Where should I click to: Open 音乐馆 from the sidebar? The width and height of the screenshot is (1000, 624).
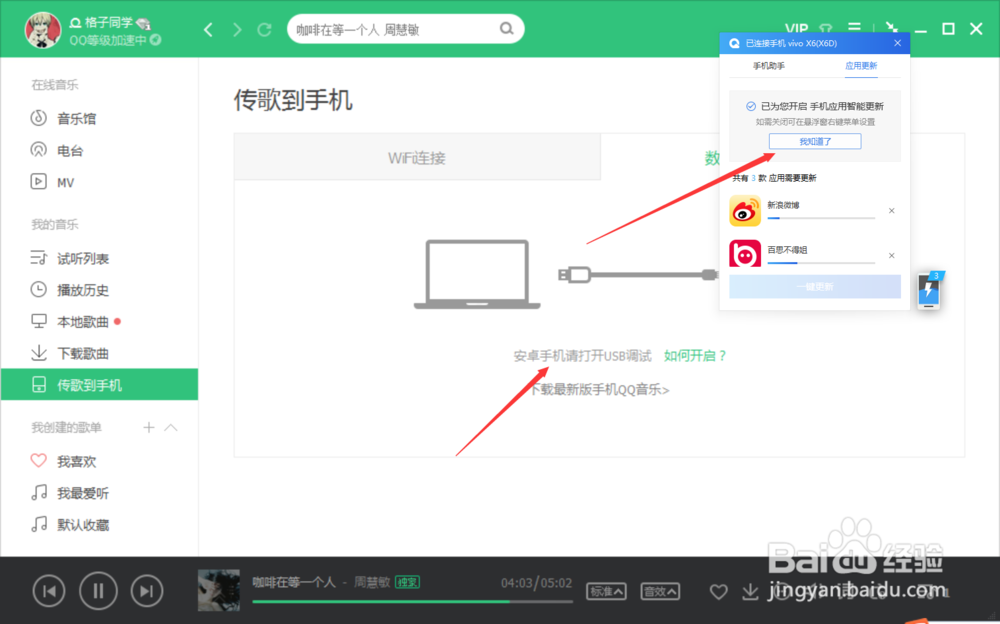[x=68, y=118]
